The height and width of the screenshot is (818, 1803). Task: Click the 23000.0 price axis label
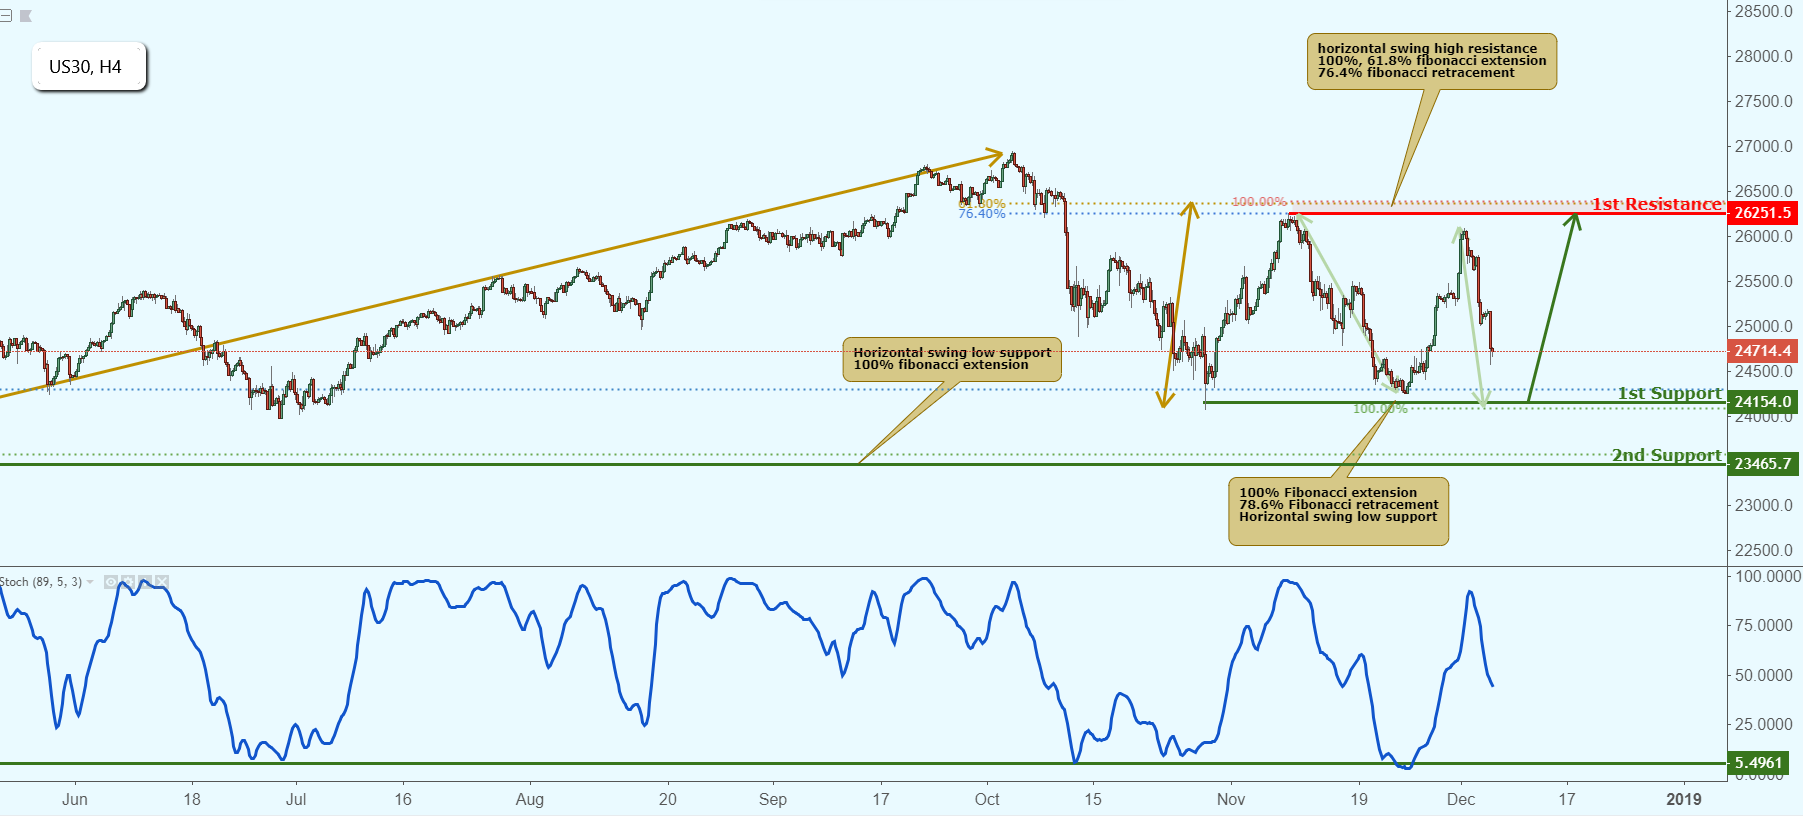click(x=1764, y=506)
